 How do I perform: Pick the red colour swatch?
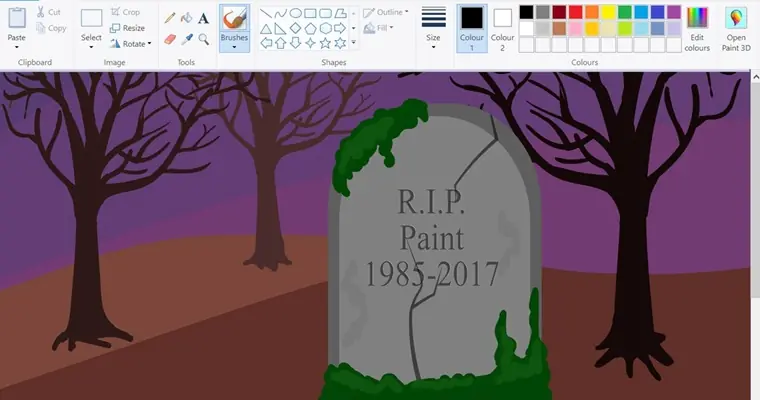[575, 12]
